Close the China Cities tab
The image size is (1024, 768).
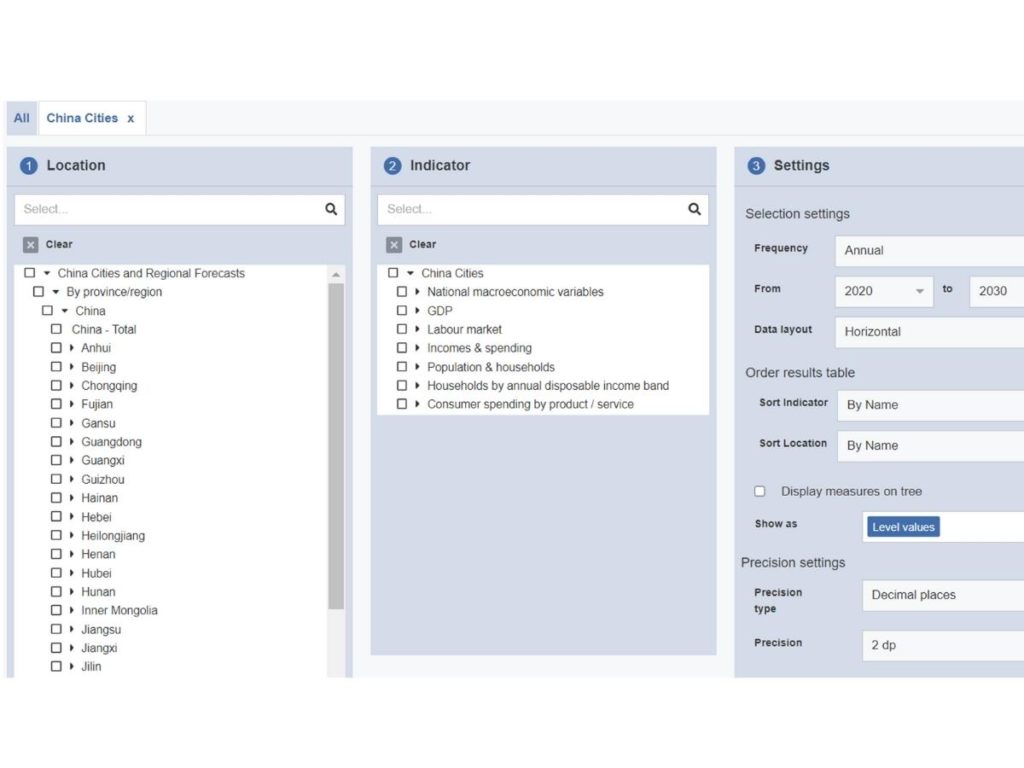point(130,118)
